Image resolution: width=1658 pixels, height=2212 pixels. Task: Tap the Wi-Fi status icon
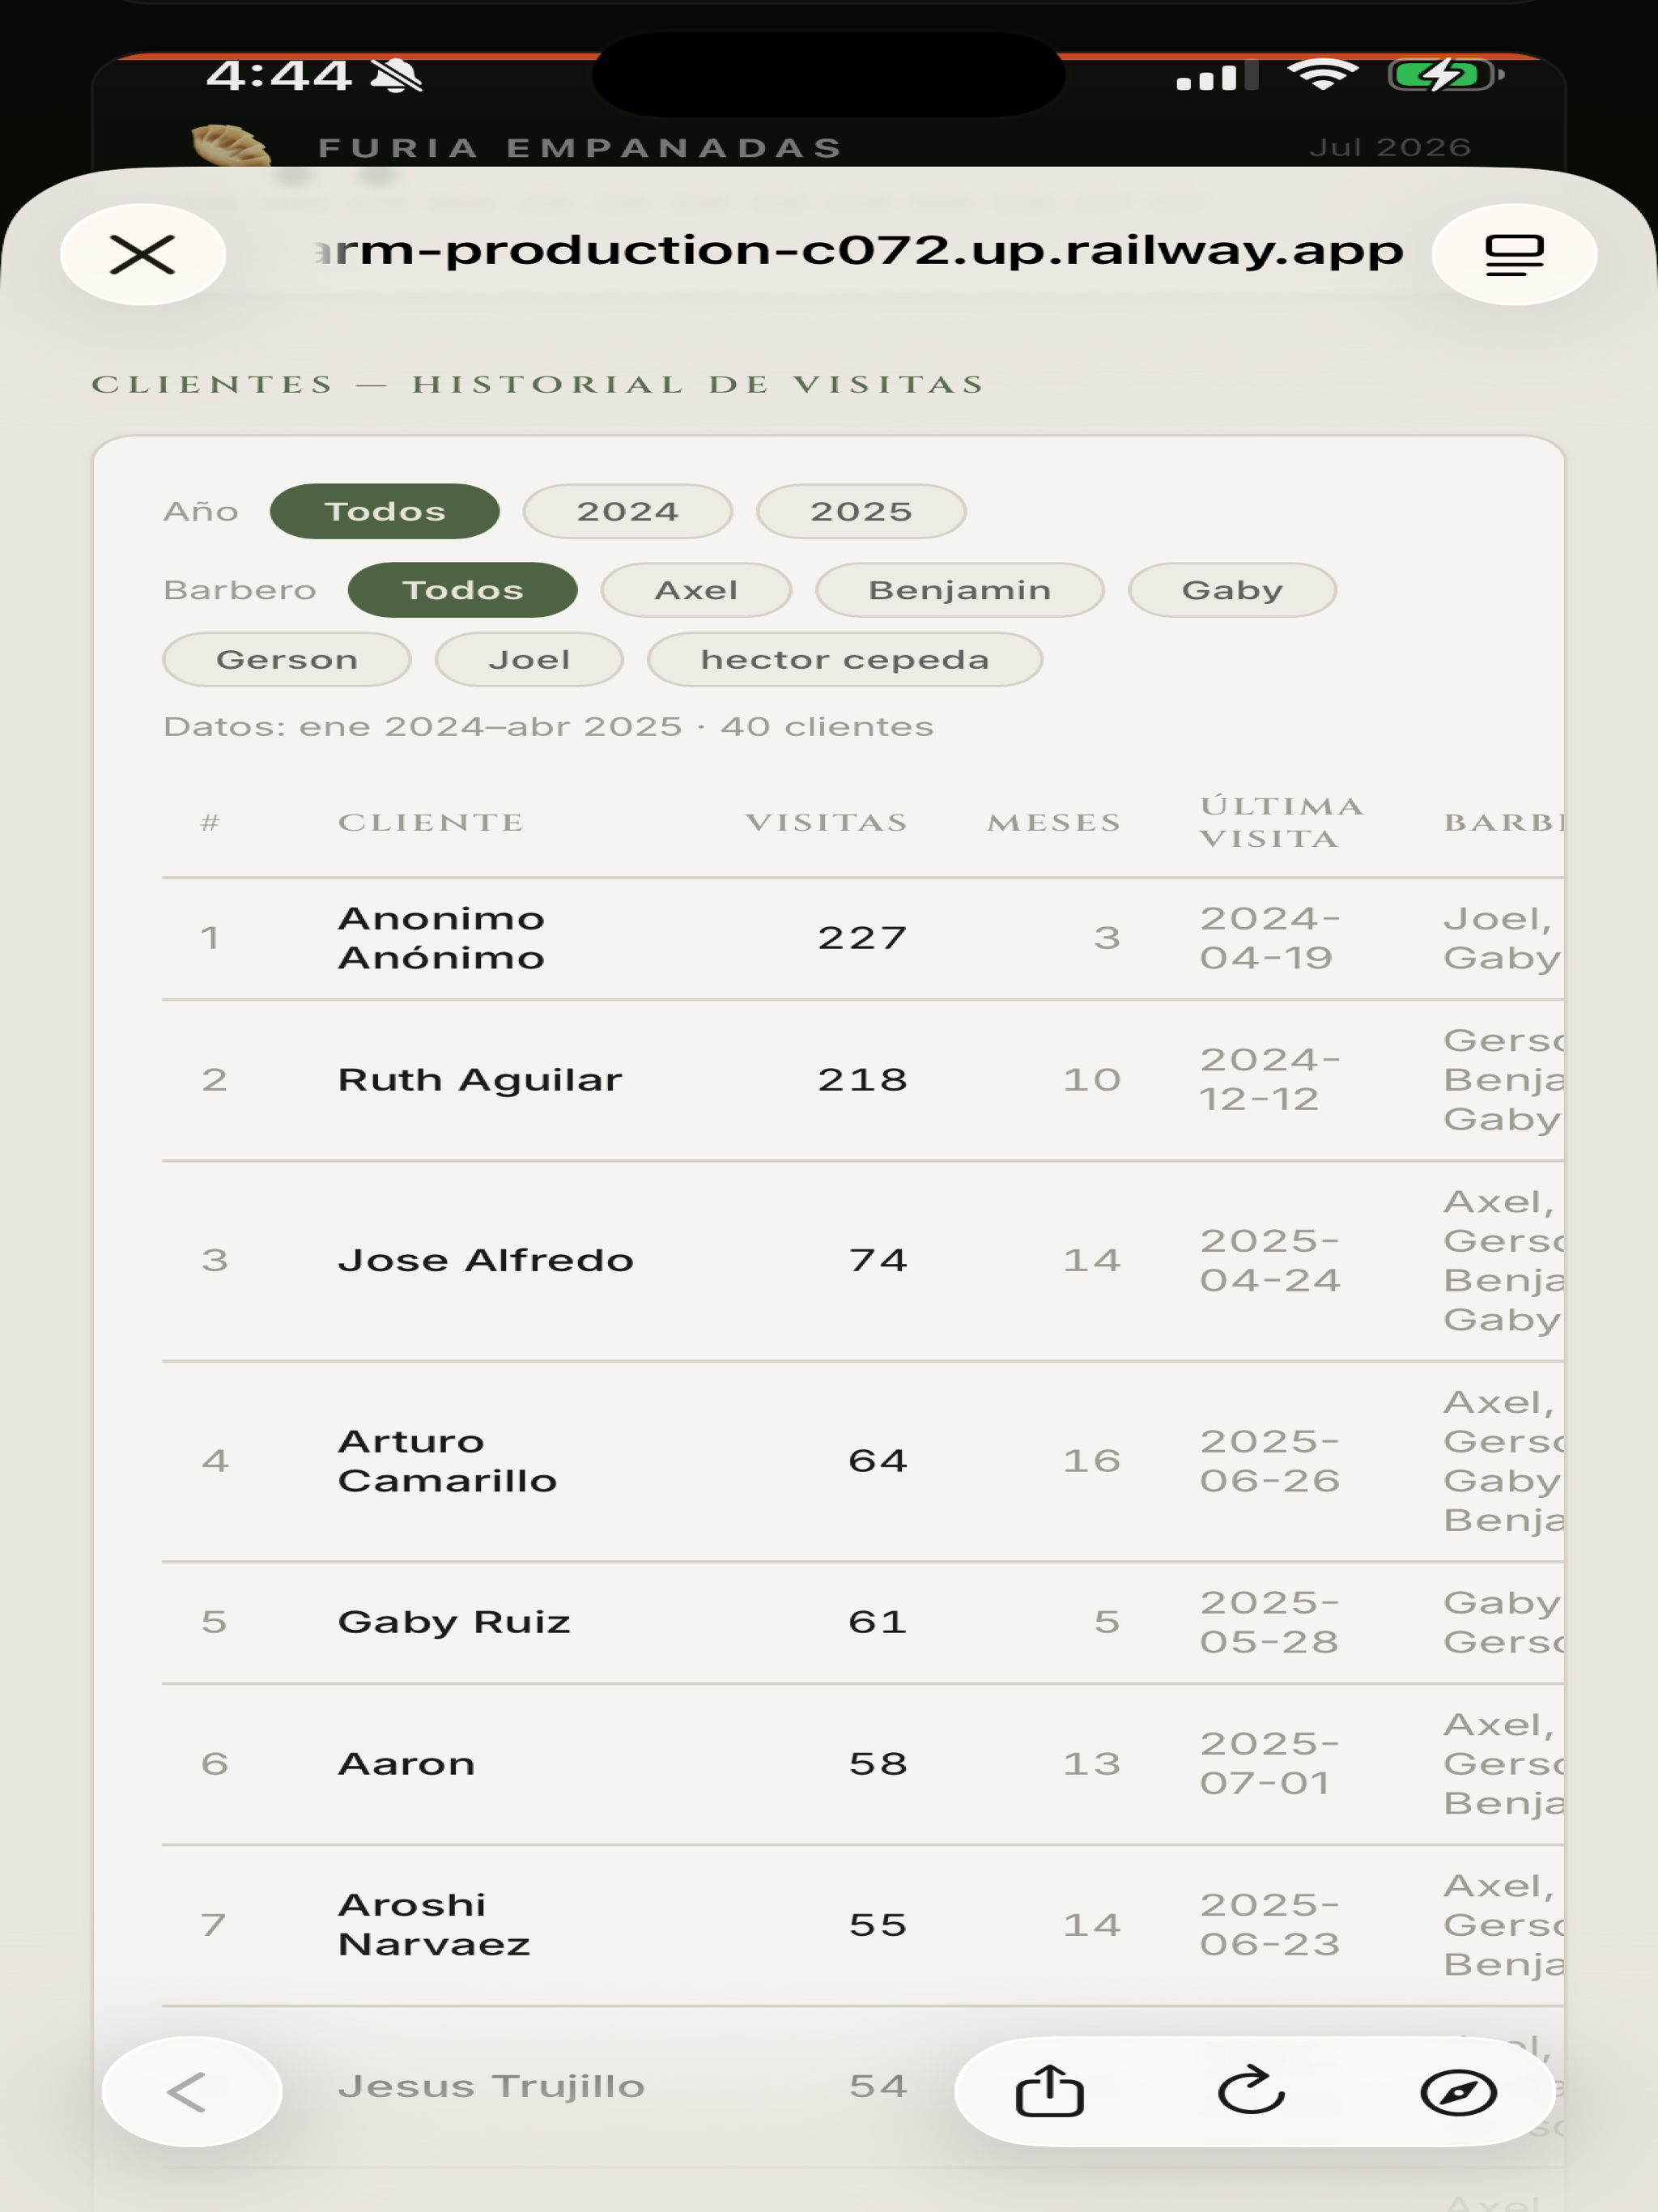pyautogui.click(x=1322, y=74)
